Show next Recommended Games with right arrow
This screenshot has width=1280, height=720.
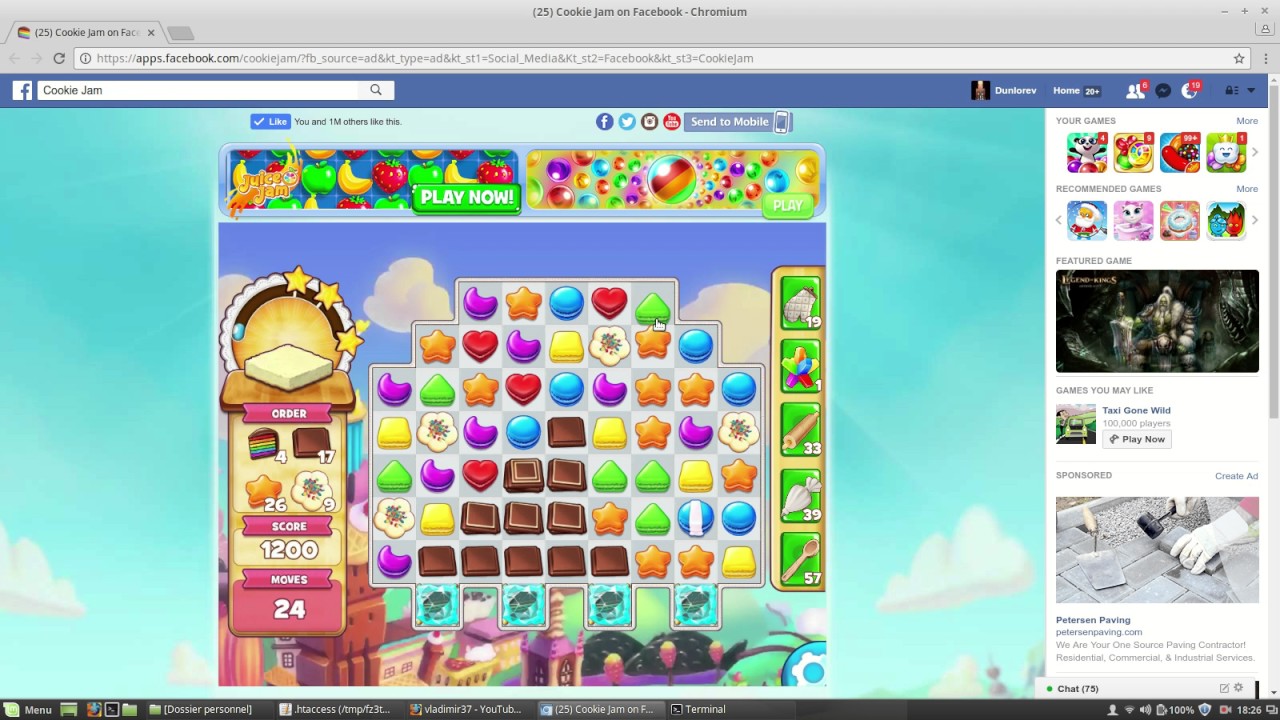click(x=1255, y=220)
